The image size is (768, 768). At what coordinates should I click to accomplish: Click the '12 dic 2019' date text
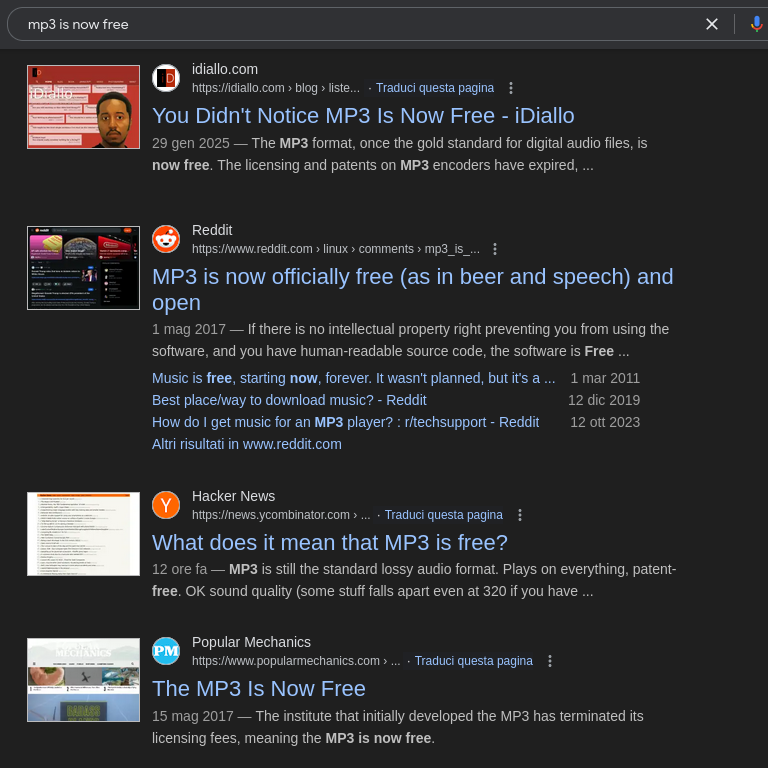pyautogui.click(x=604, y=400)
